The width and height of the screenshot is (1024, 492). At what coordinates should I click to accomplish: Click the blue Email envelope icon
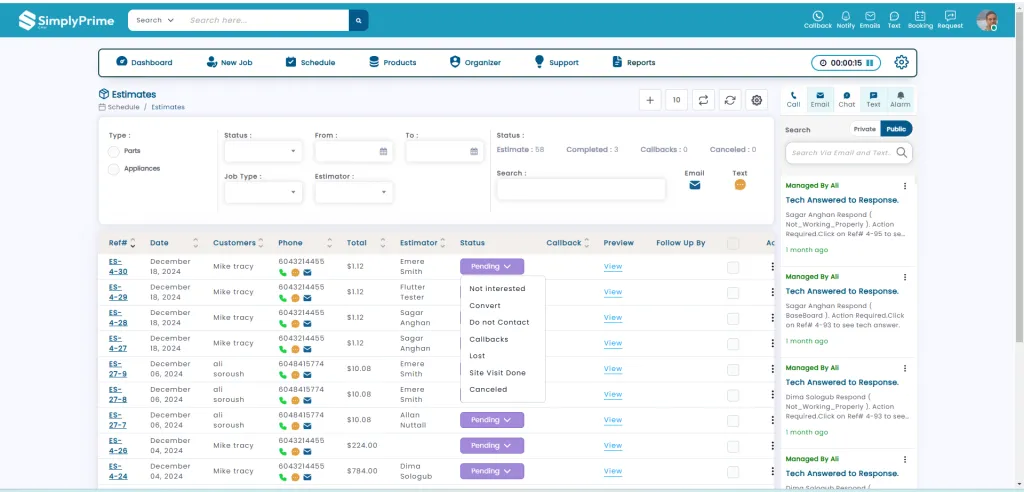tap(695, 185)
